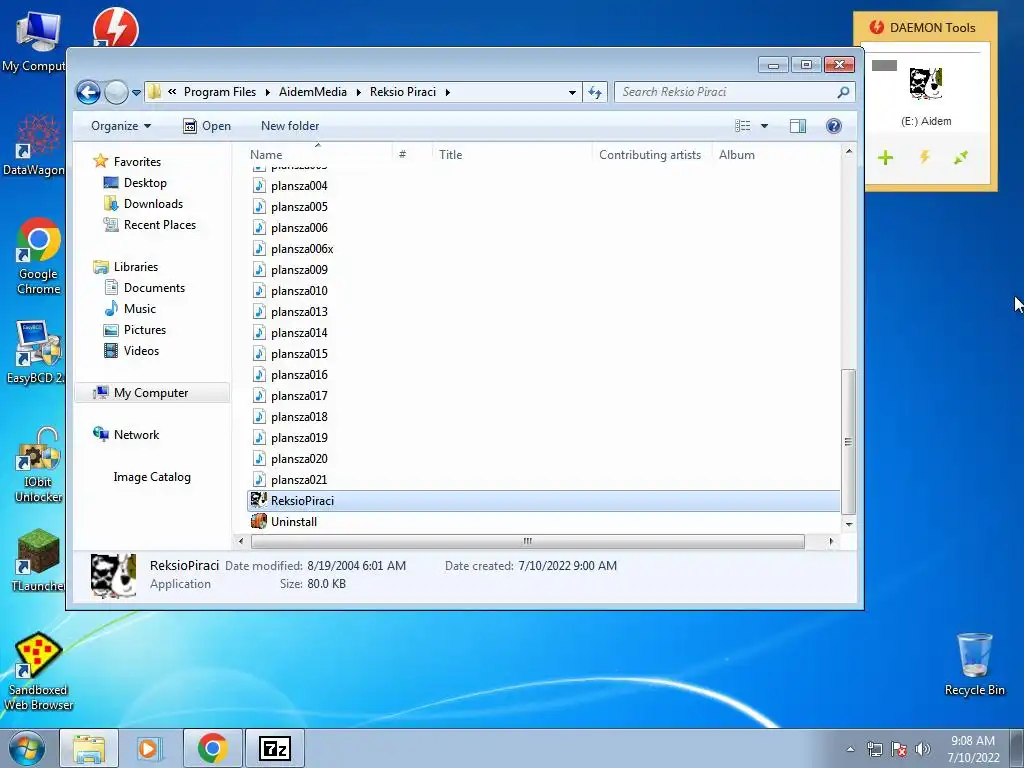Select the plansza004 audio file
This screenshot has height=768, width=1024.
click(x=299, y=186)
